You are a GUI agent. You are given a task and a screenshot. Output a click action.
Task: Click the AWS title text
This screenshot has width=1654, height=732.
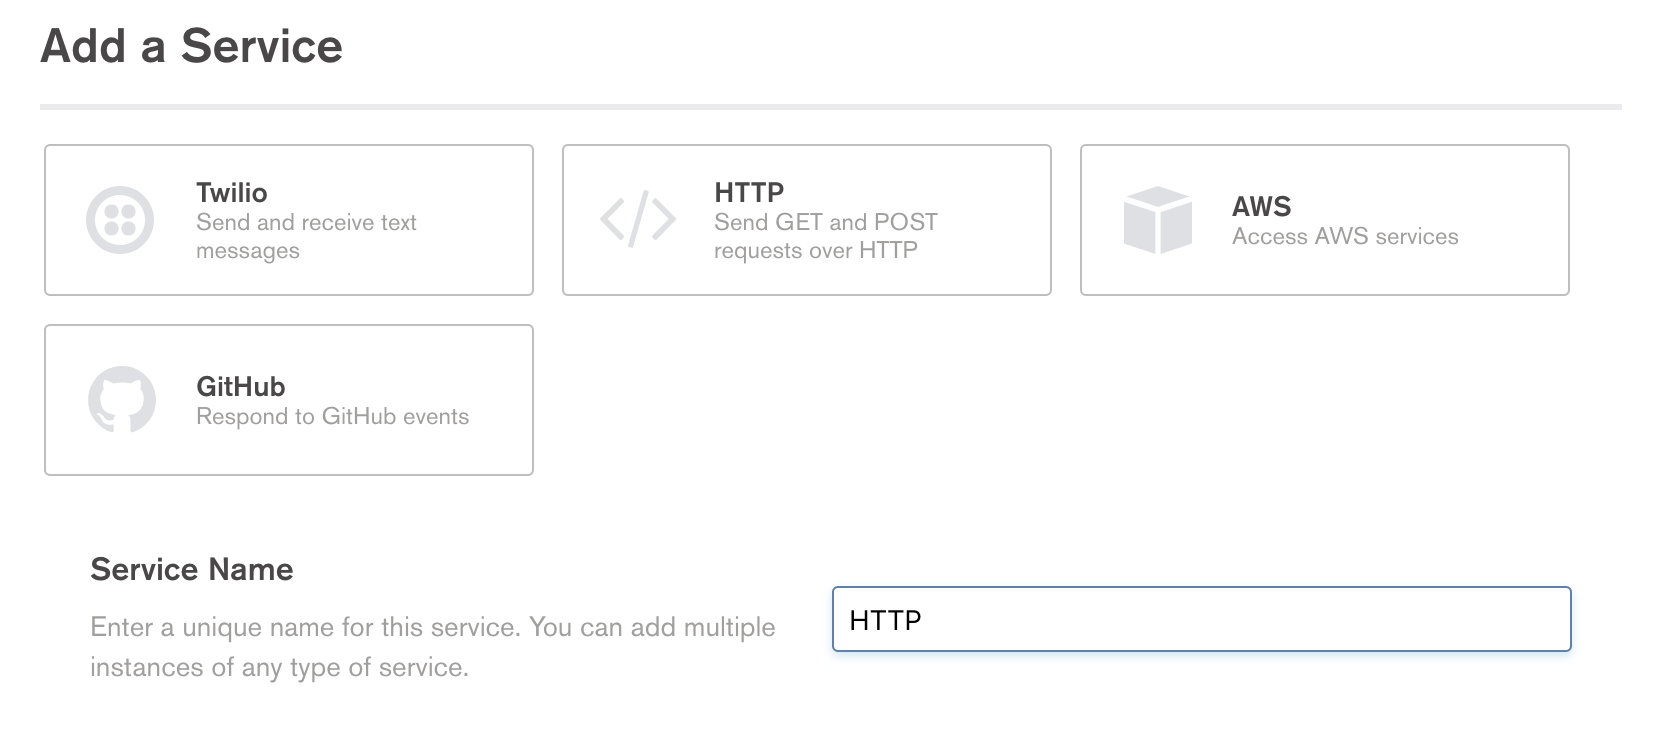pyautogui.click(x=1262, y=206)
